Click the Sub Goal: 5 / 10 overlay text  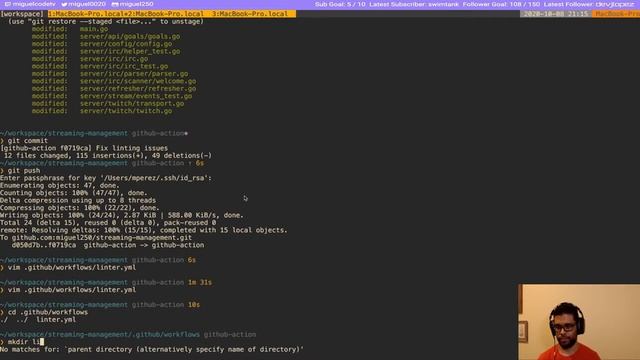coord(340,4)
